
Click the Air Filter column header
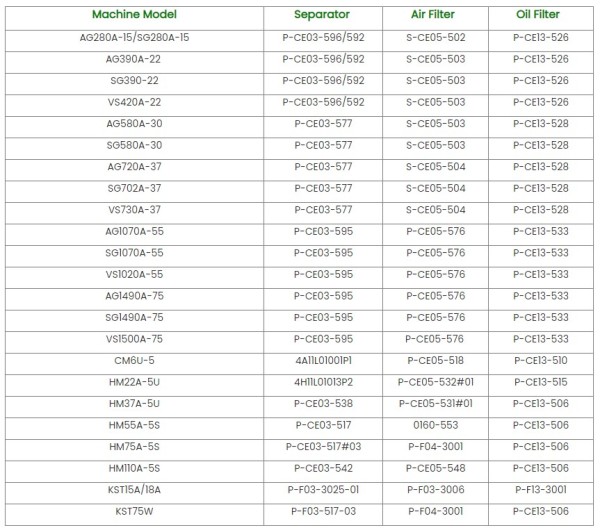pos(434,15)
